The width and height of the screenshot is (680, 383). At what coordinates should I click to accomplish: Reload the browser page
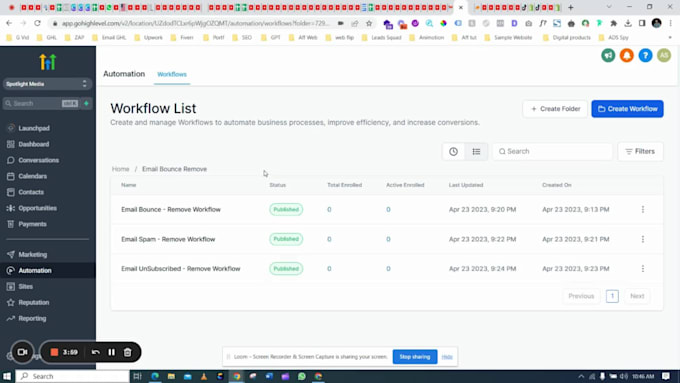coord(37,23)
